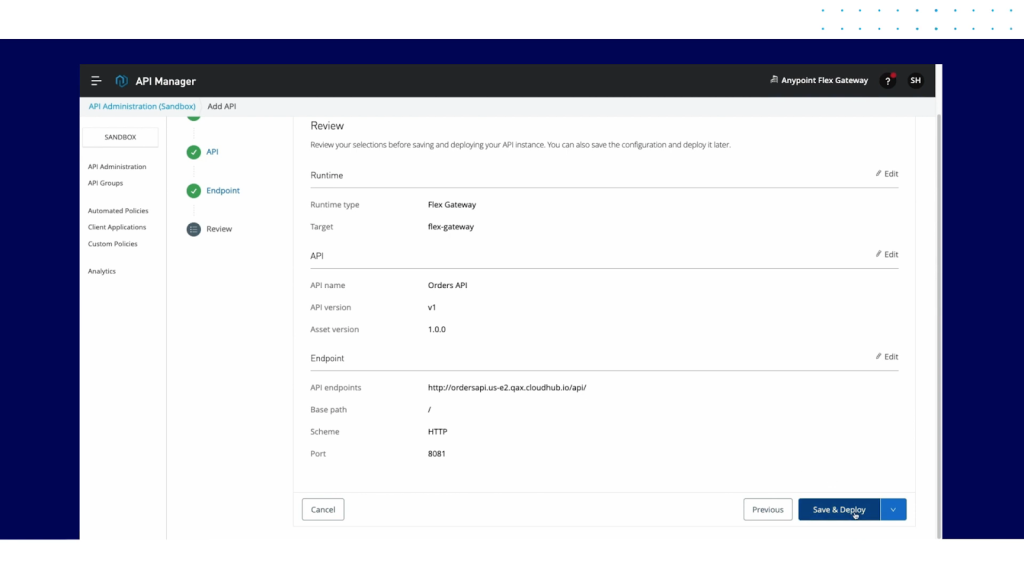Image resolution: width=1024 pixels, height=576 pixels.
Task: Edit the Runtime section
Action: pos(887,174)
